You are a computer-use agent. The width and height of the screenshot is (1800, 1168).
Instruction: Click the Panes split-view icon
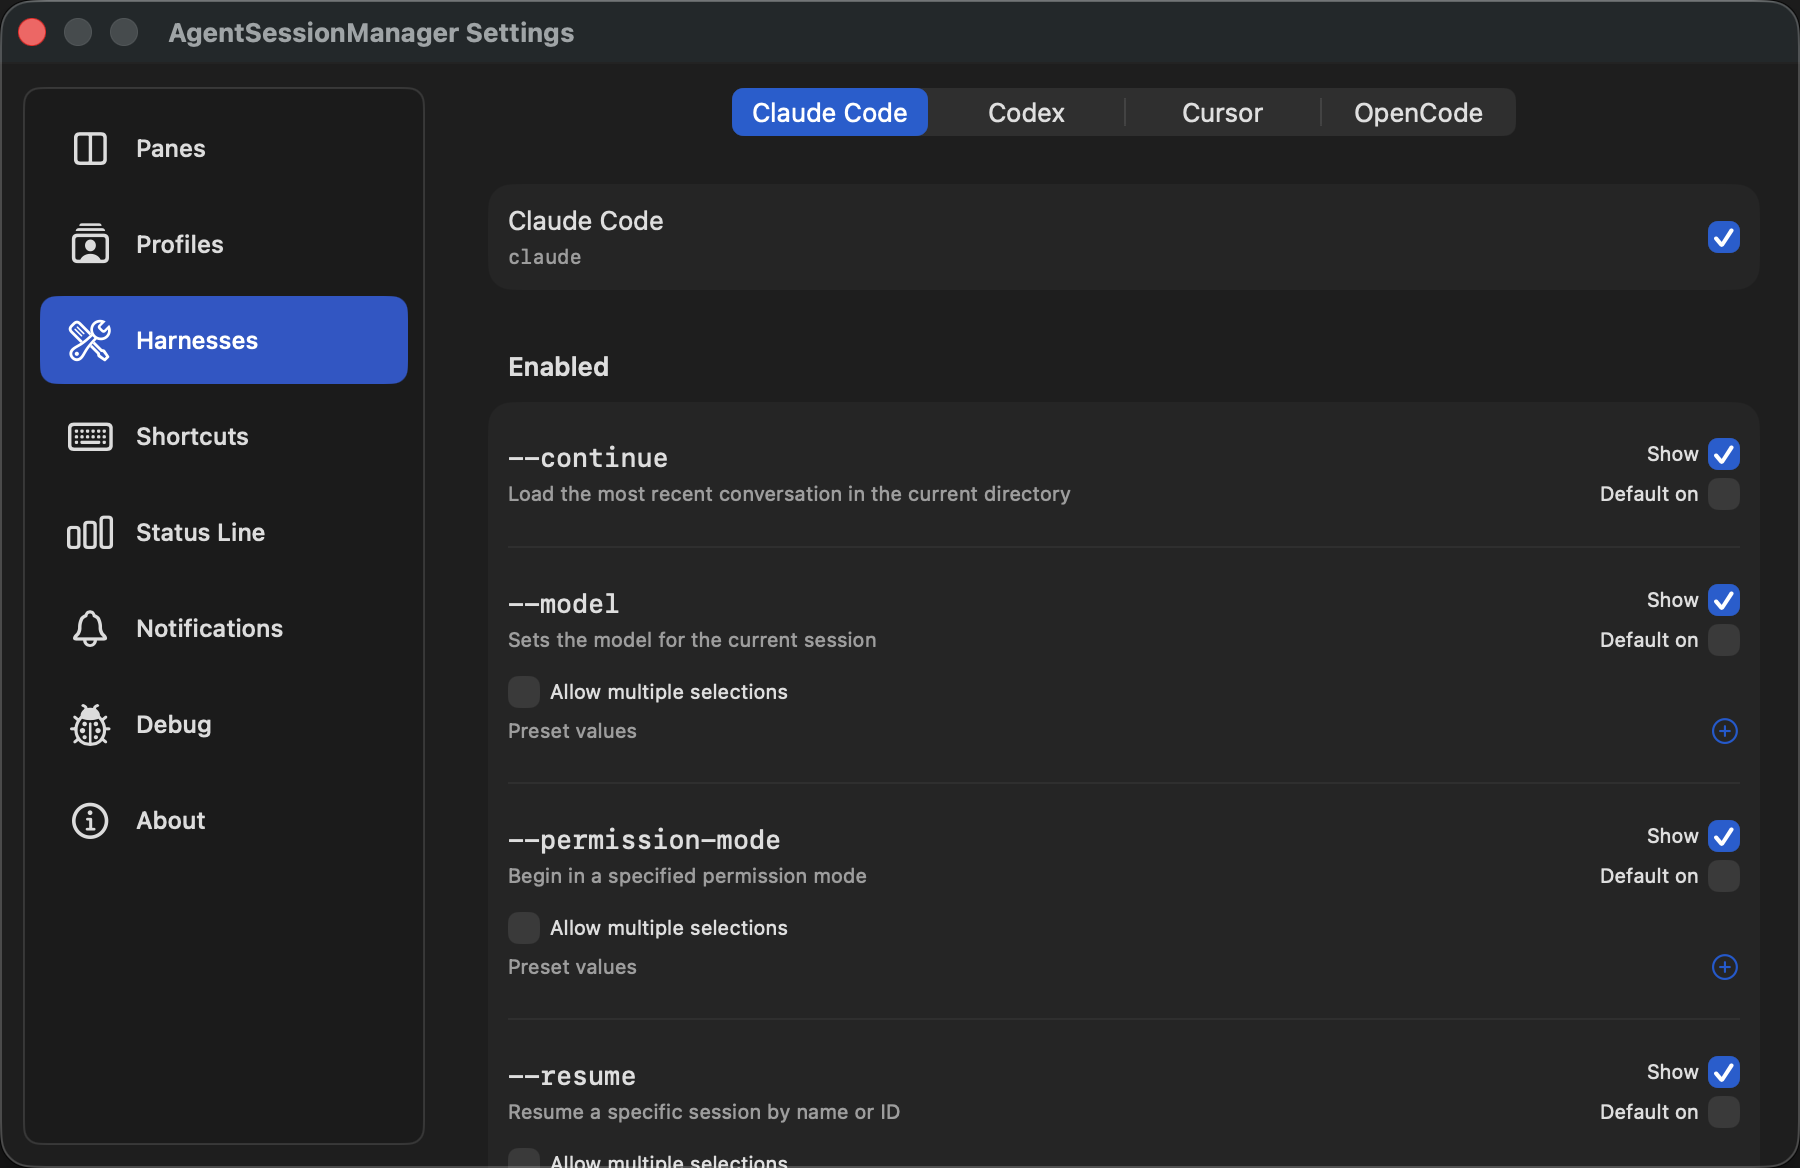[x=90, y=148]
